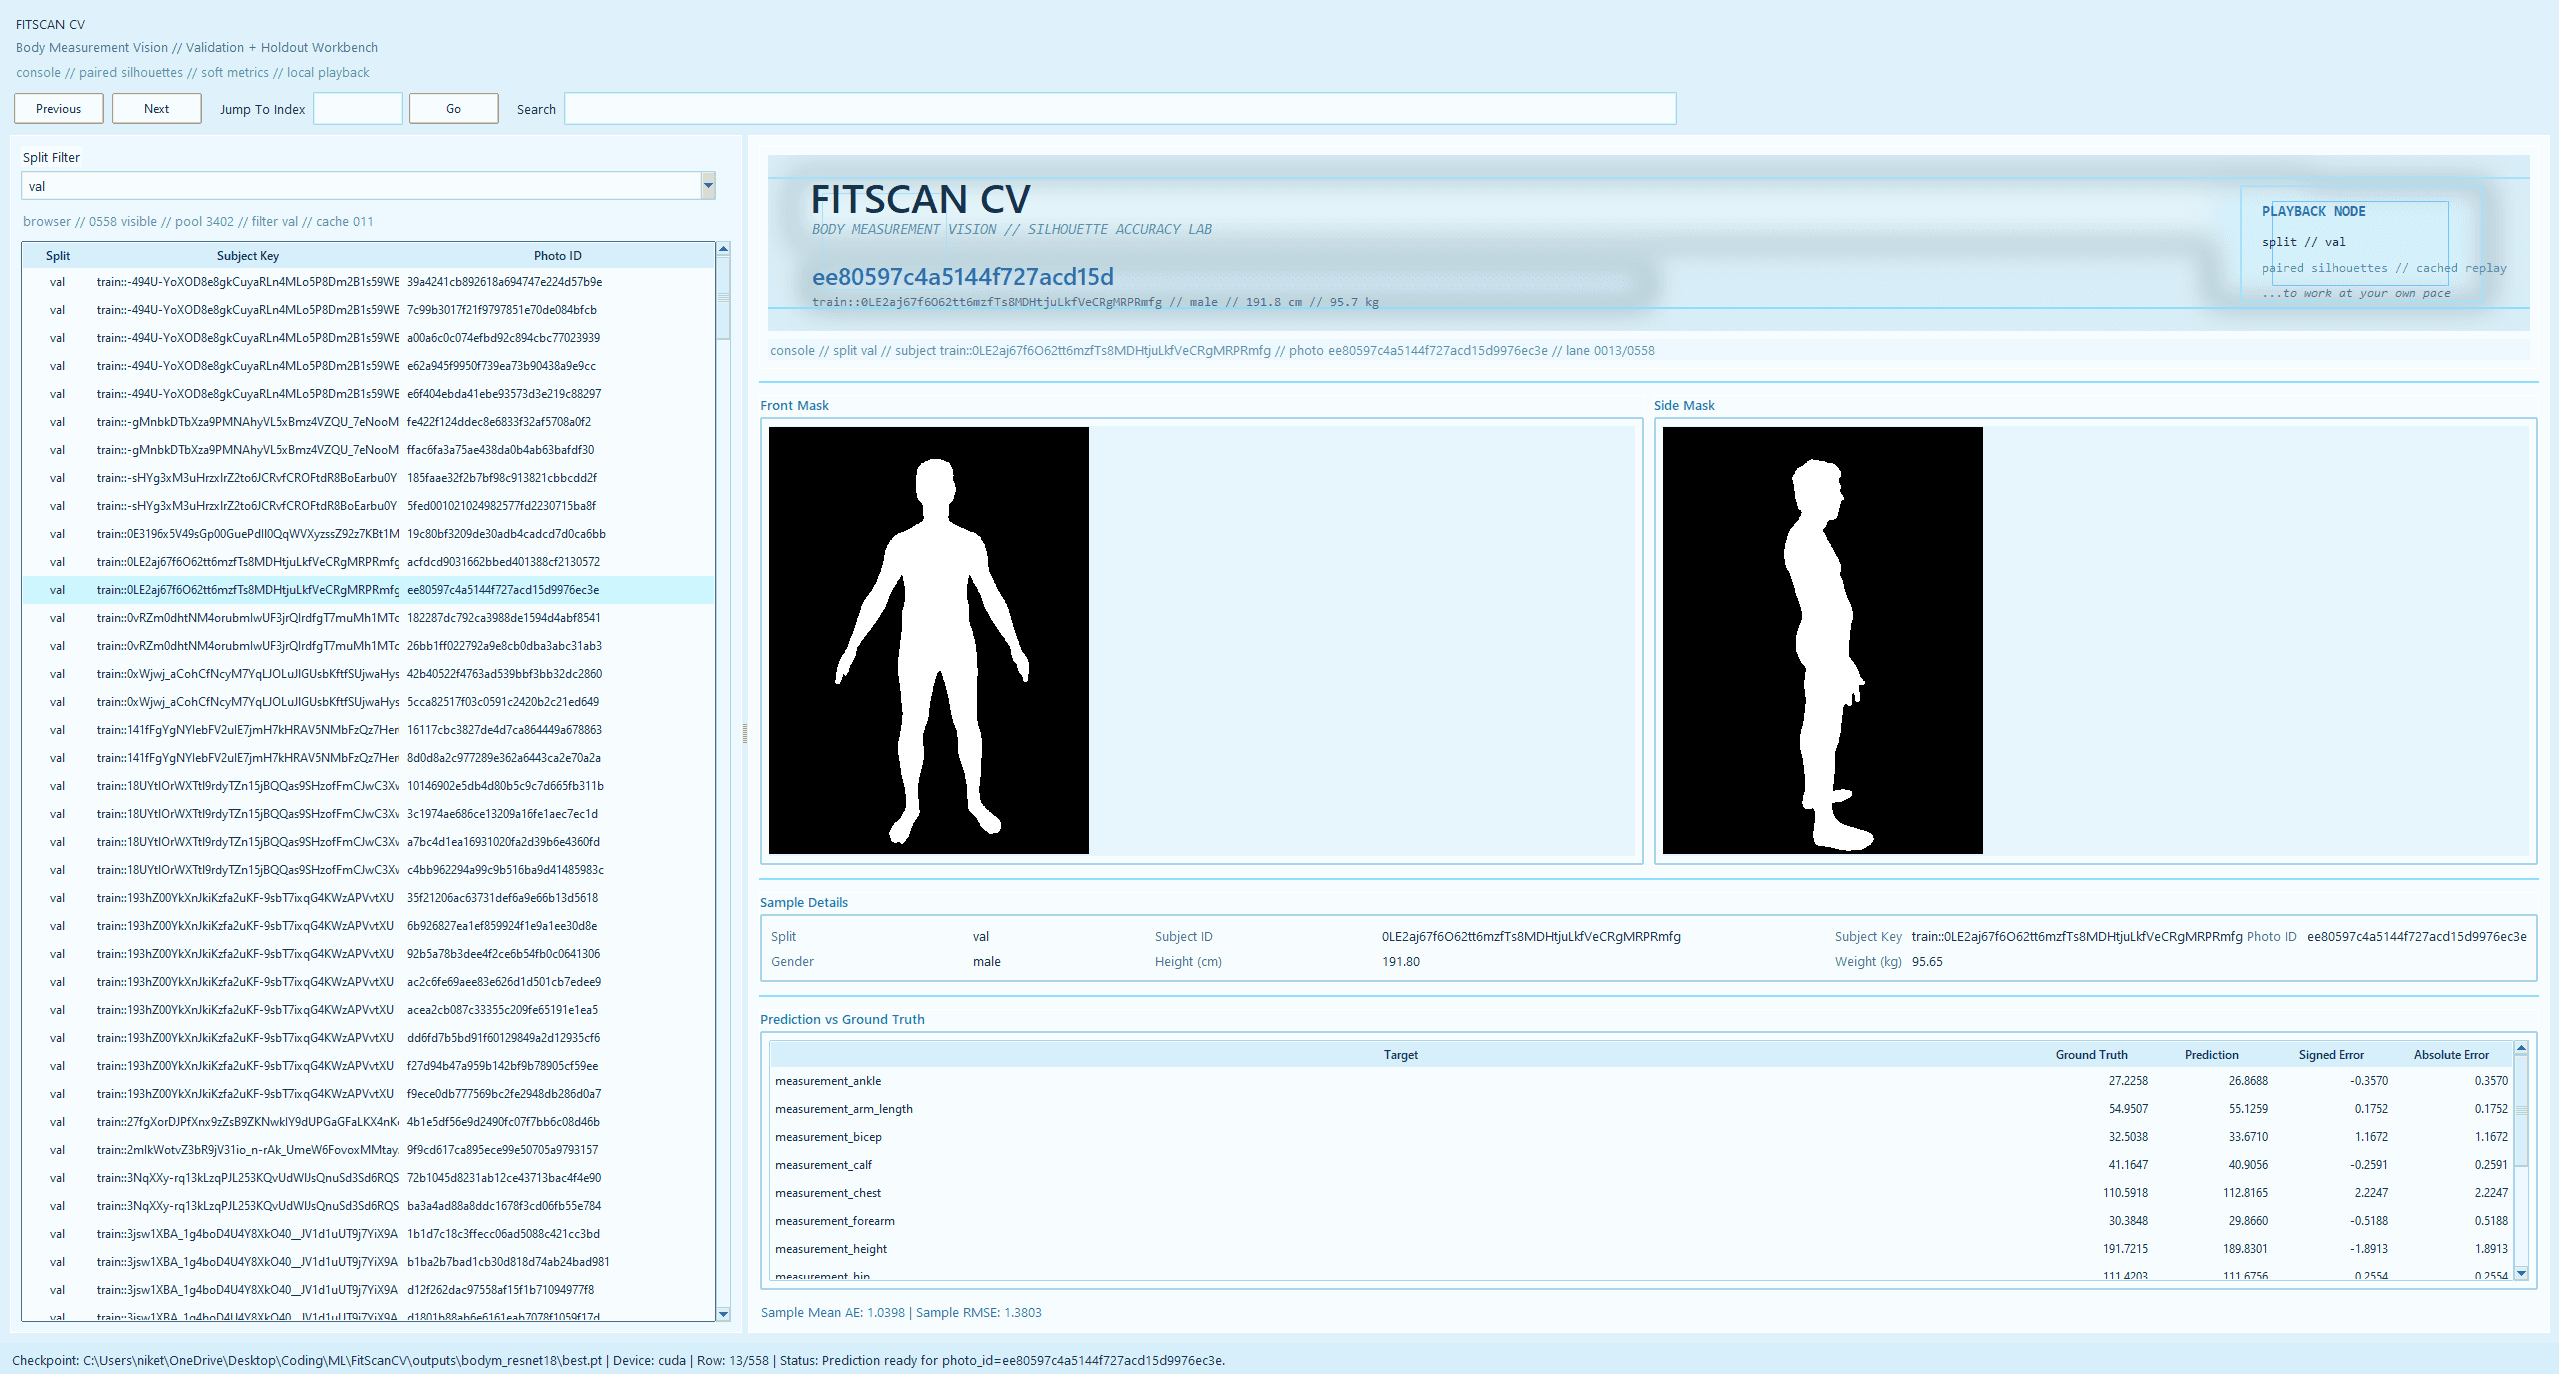Open the Side Mask silhouette image

(1822, 640)
